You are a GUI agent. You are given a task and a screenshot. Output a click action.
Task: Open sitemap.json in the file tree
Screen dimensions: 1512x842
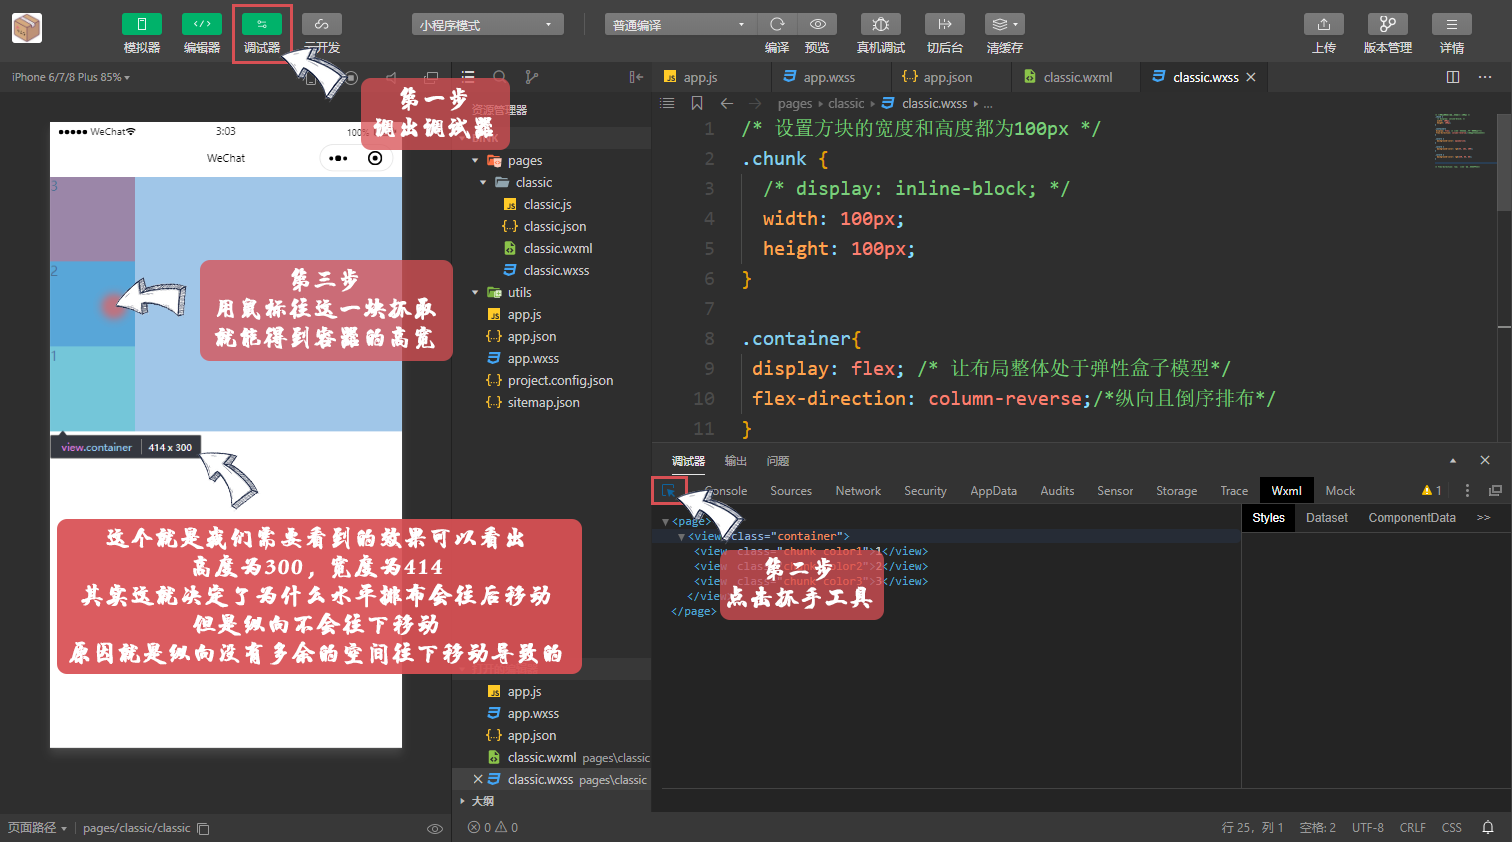pyautogui.click(x=543, y=402)
